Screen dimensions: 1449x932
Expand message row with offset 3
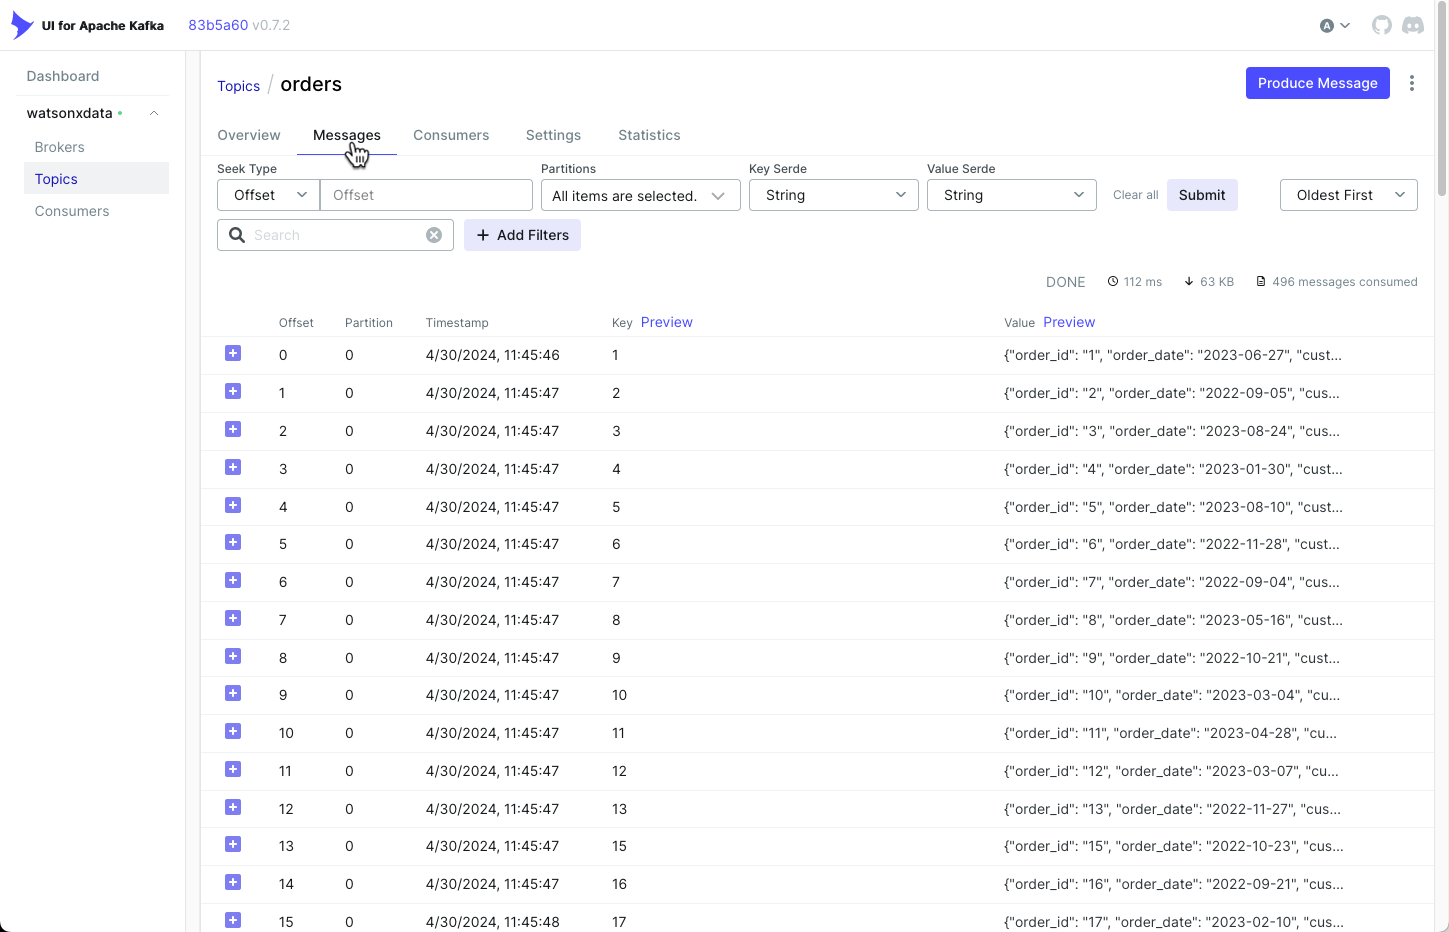click(233, 467)
